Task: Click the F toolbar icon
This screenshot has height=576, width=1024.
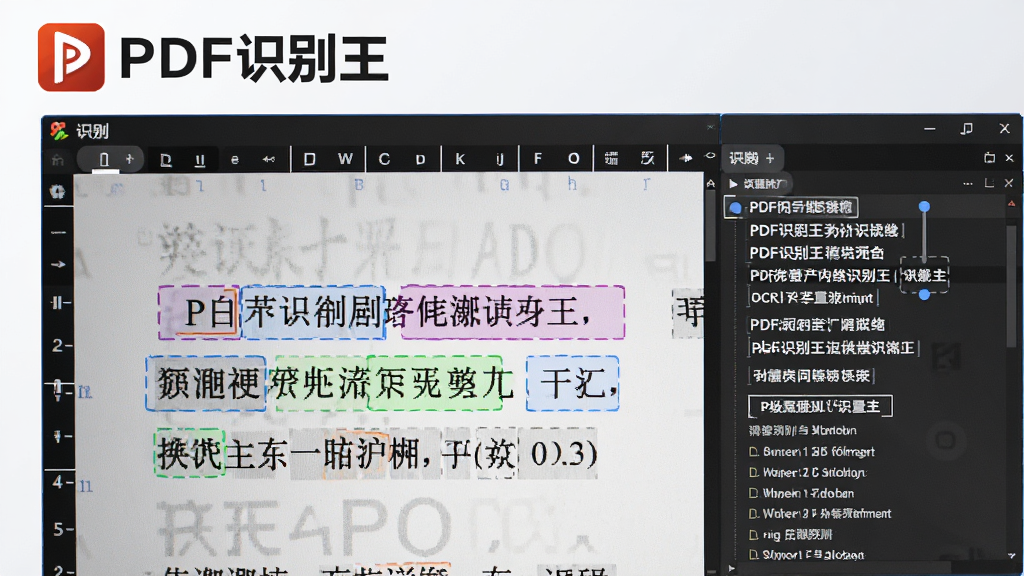Action: (537, 159)
